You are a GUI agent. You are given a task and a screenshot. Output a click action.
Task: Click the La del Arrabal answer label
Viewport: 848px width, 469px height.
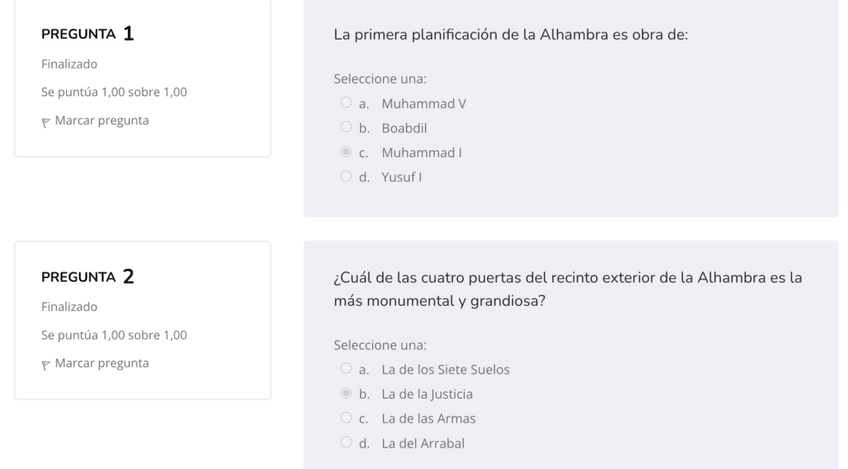pos(423,443)
